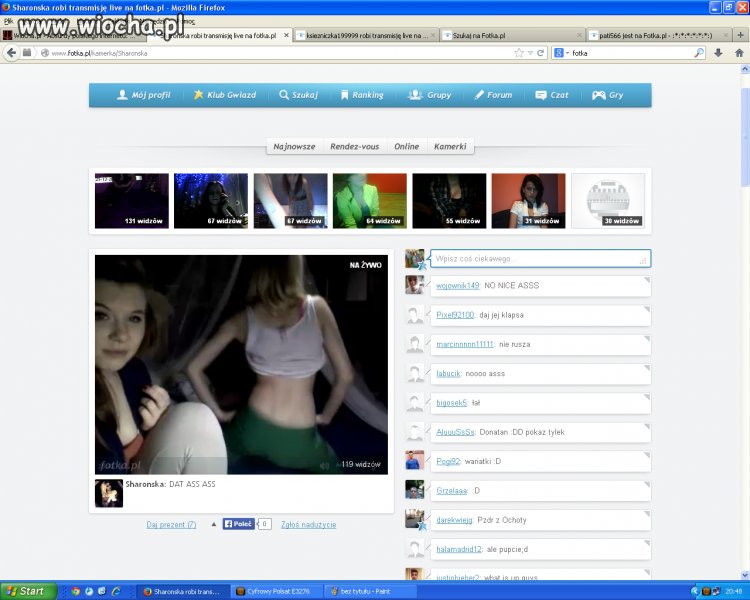Click the page scrollbar down arrow
750x600 pixels.
(745, 575)
